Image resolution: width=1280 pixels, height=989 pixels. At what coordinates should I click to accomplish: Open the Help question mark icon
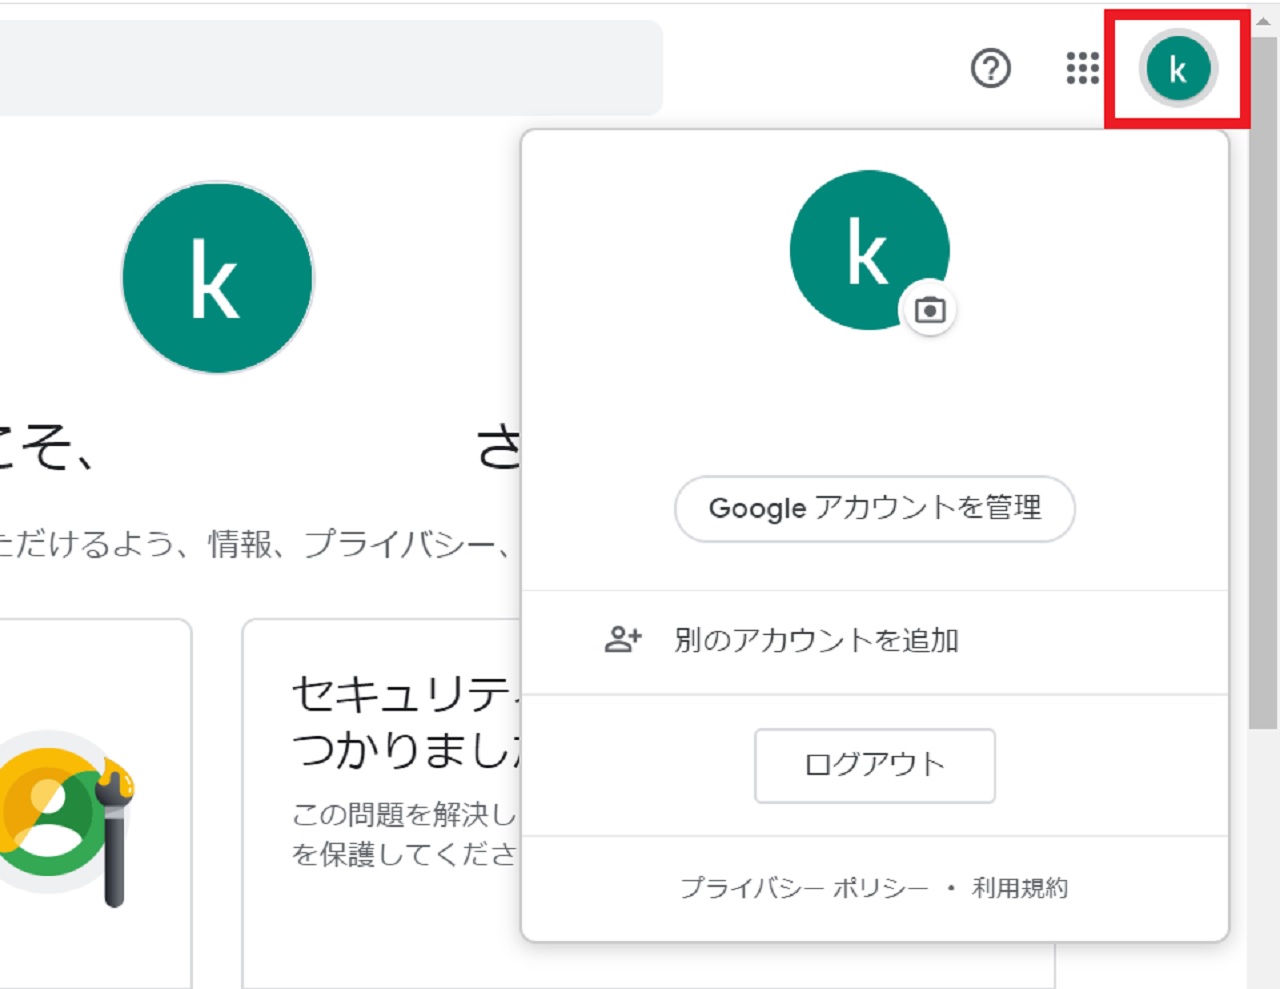pos(990,69)
